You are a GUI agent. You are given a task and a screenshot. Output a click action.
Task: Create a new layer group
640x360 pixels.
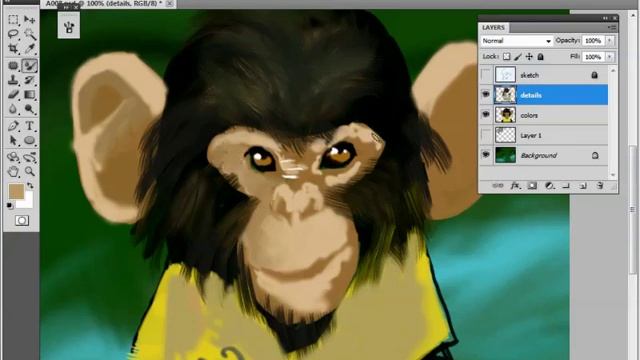point(566,186)
